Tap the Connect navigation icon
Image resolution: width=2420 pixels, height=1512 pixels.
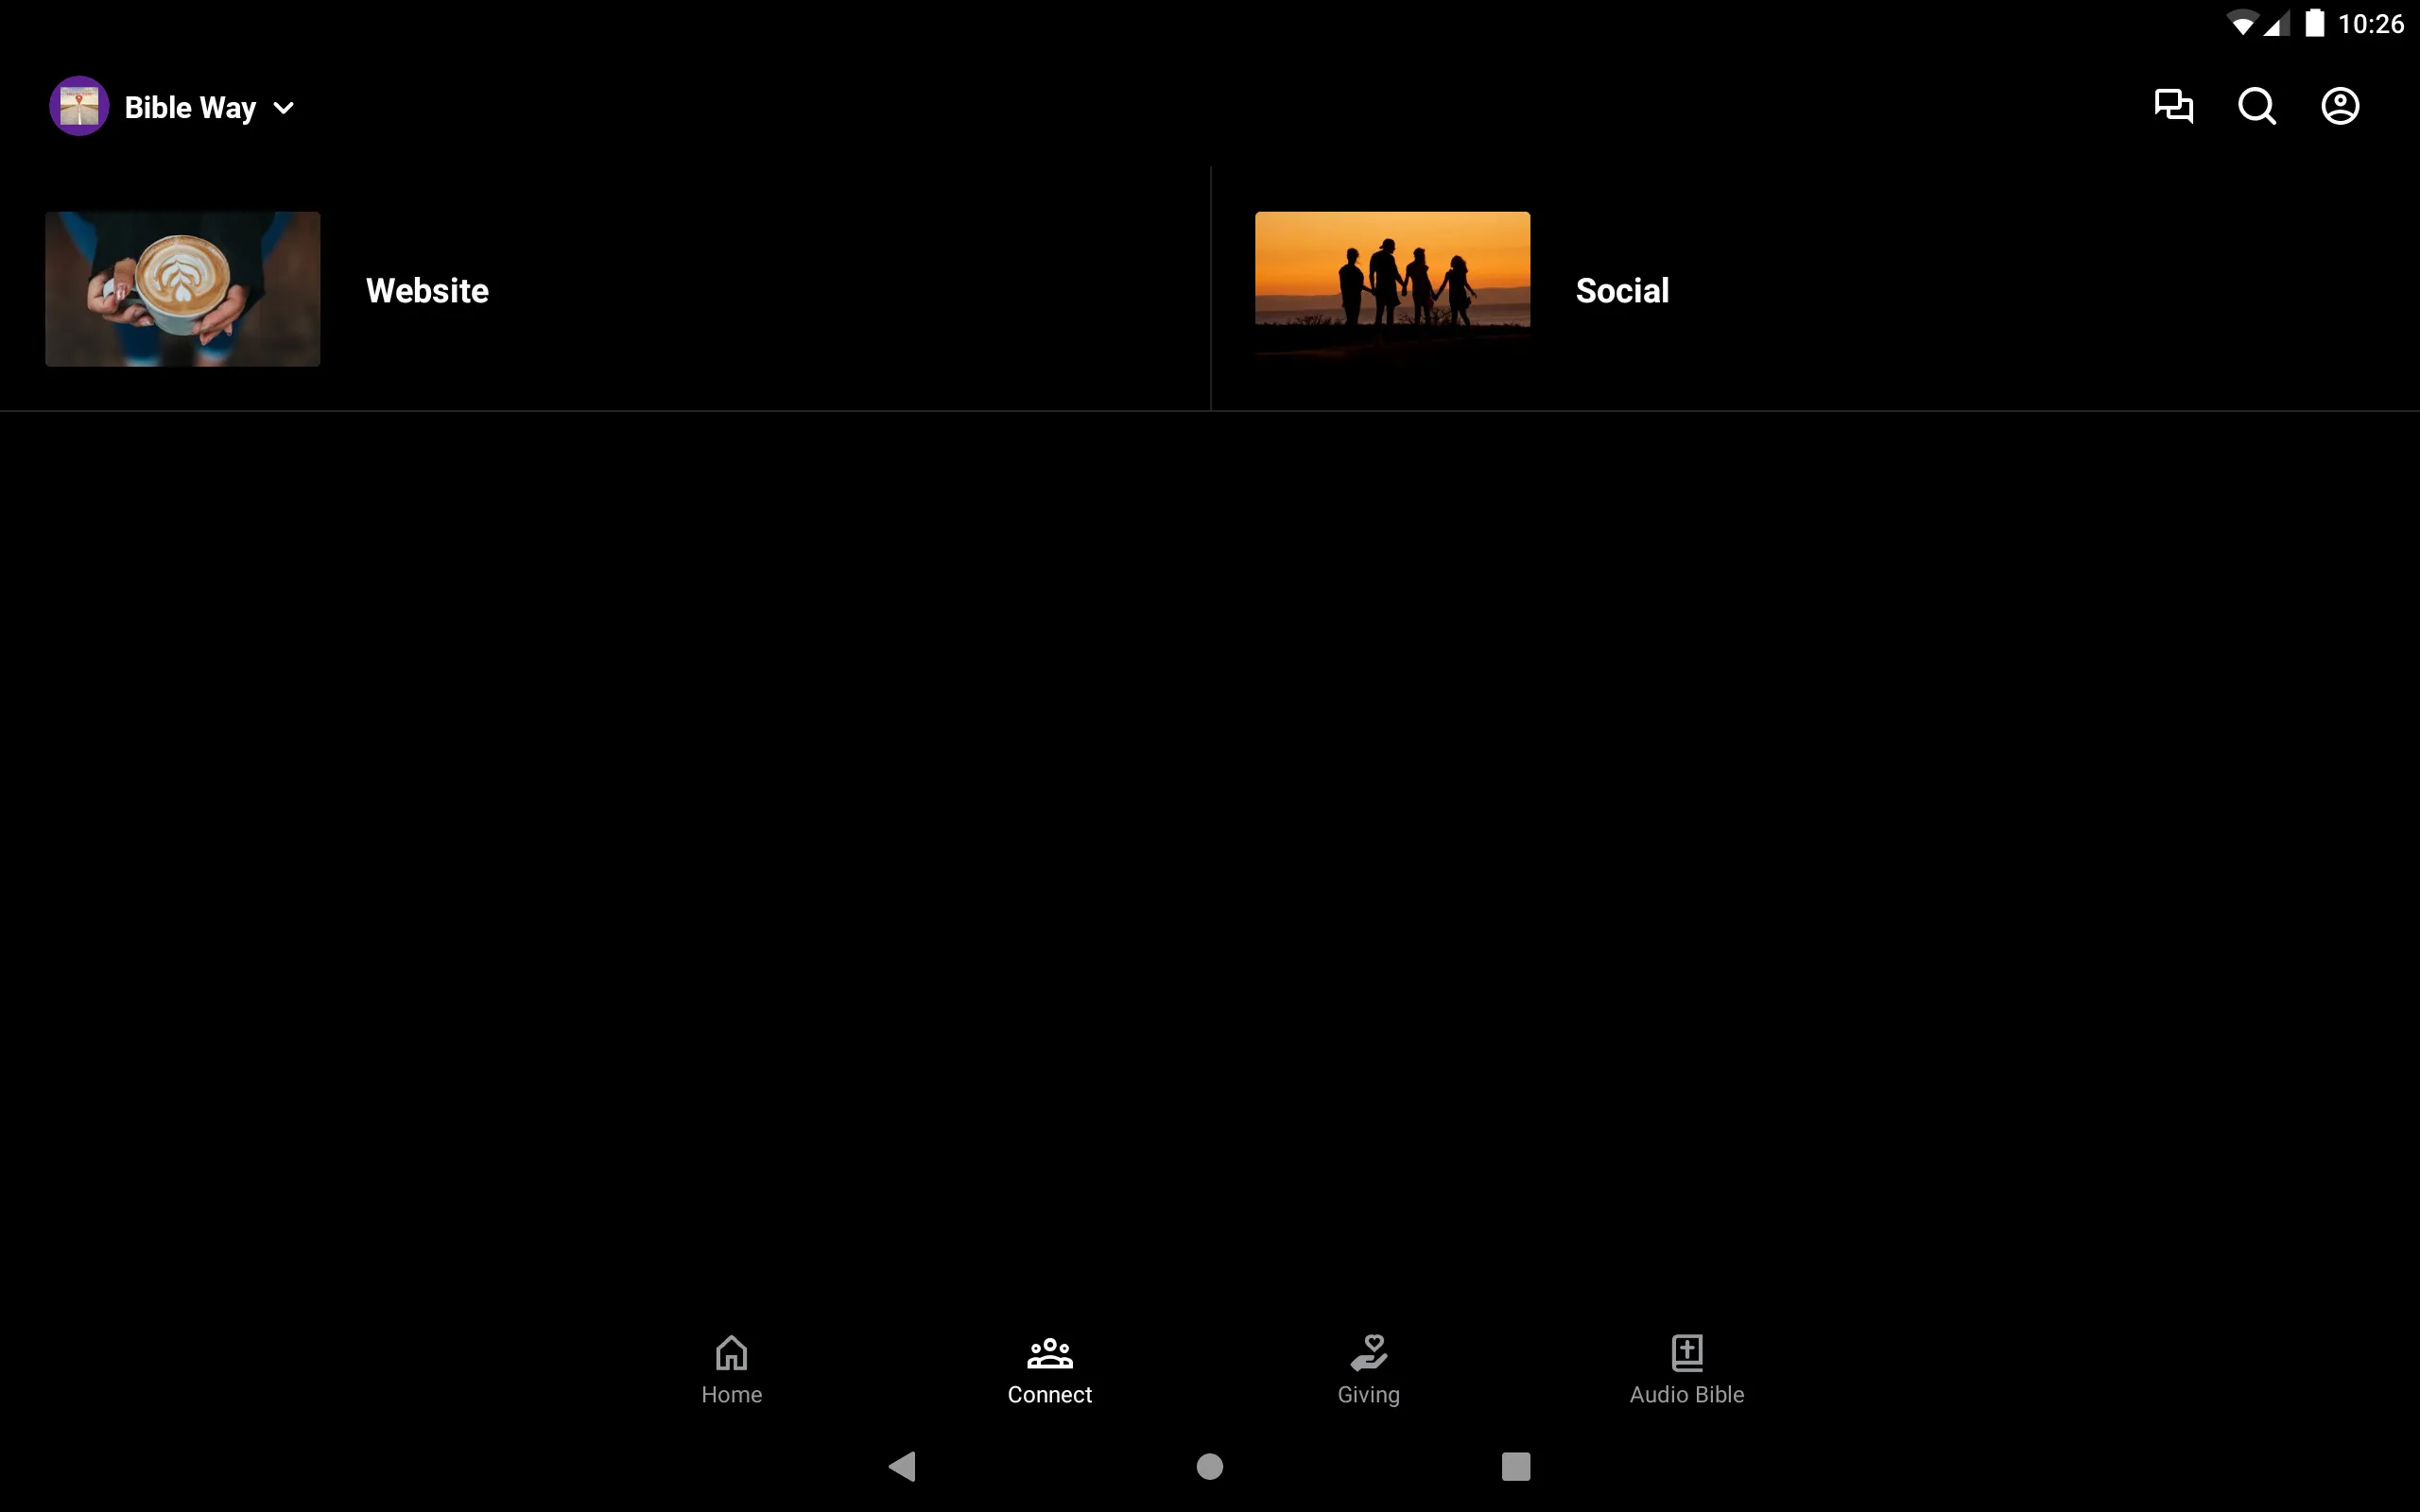click(1049, 1367)
